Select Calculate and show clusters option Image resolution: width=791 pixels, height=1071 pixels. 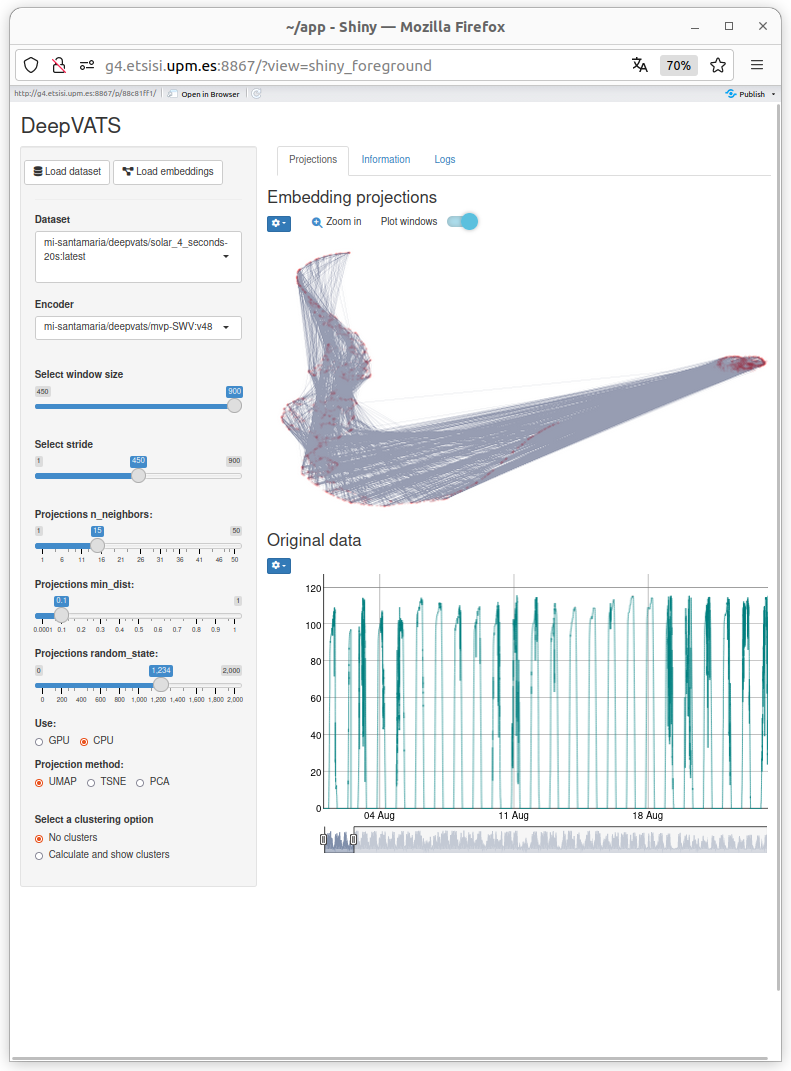tap(39, 856)
